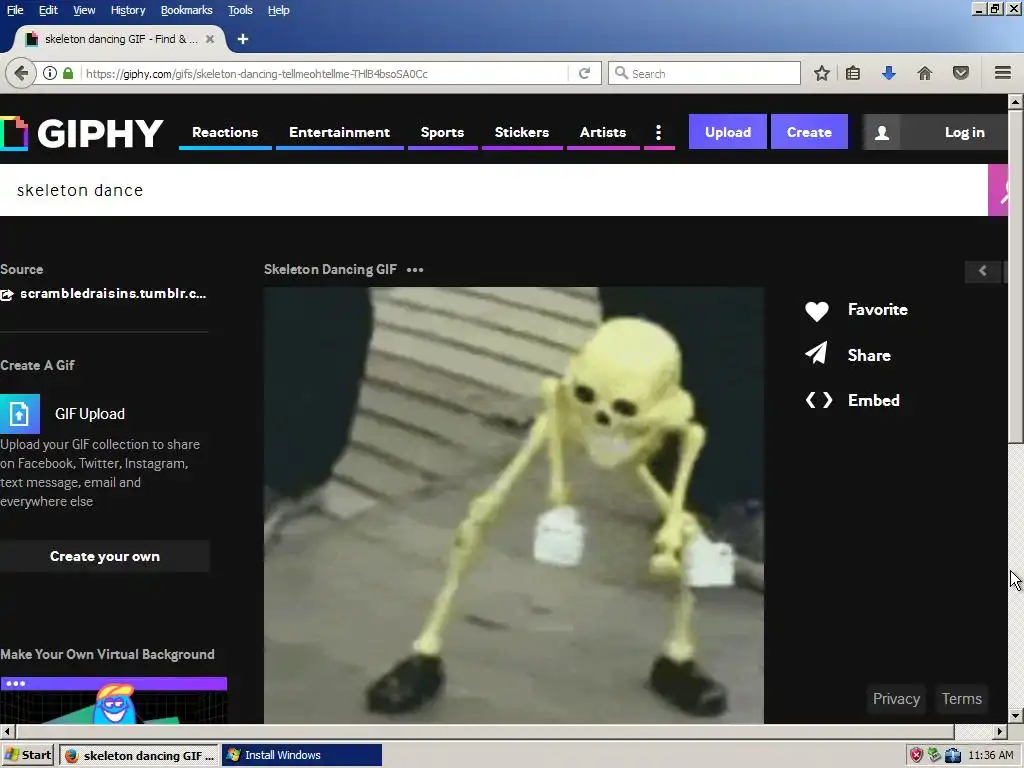Save to Pocket icon in toolbar
The image size is (1024, 768).
(961, 73)
